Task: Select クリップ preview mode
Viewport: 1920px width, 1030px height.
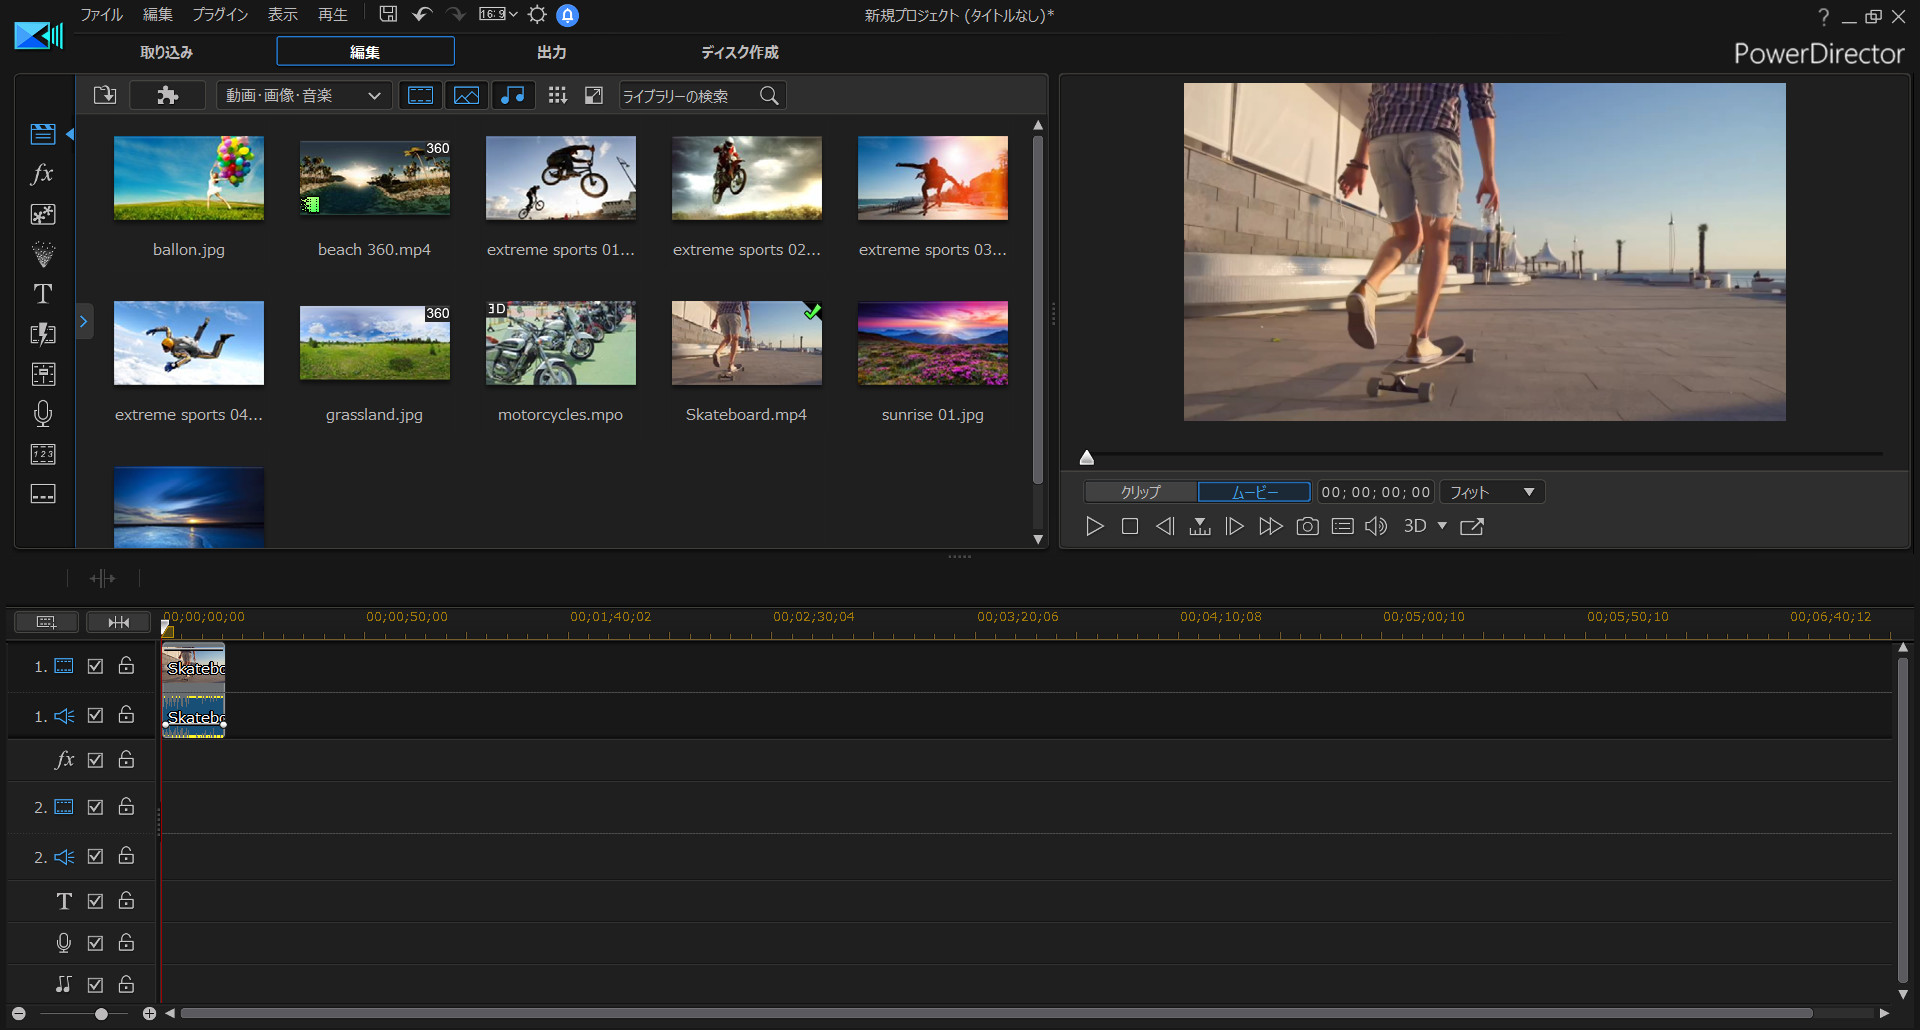Action: click(x=1141, y=492)
